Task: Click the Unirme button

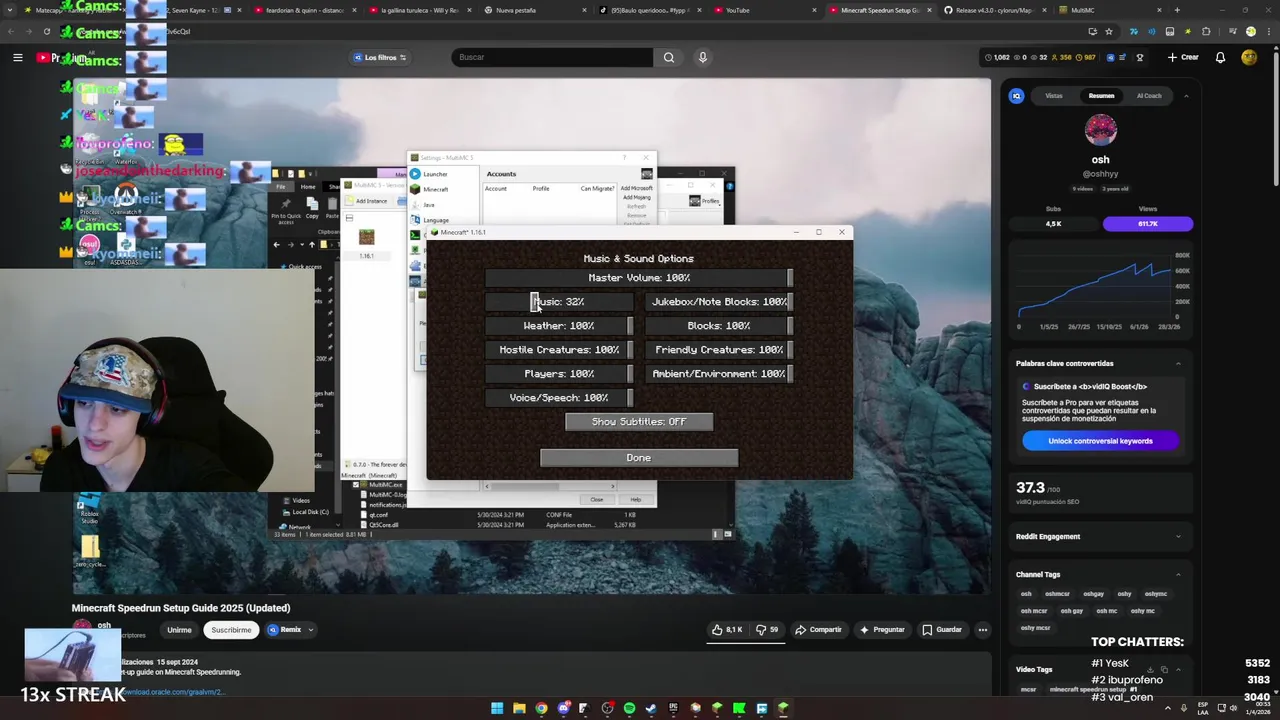Action: (179, 630)
